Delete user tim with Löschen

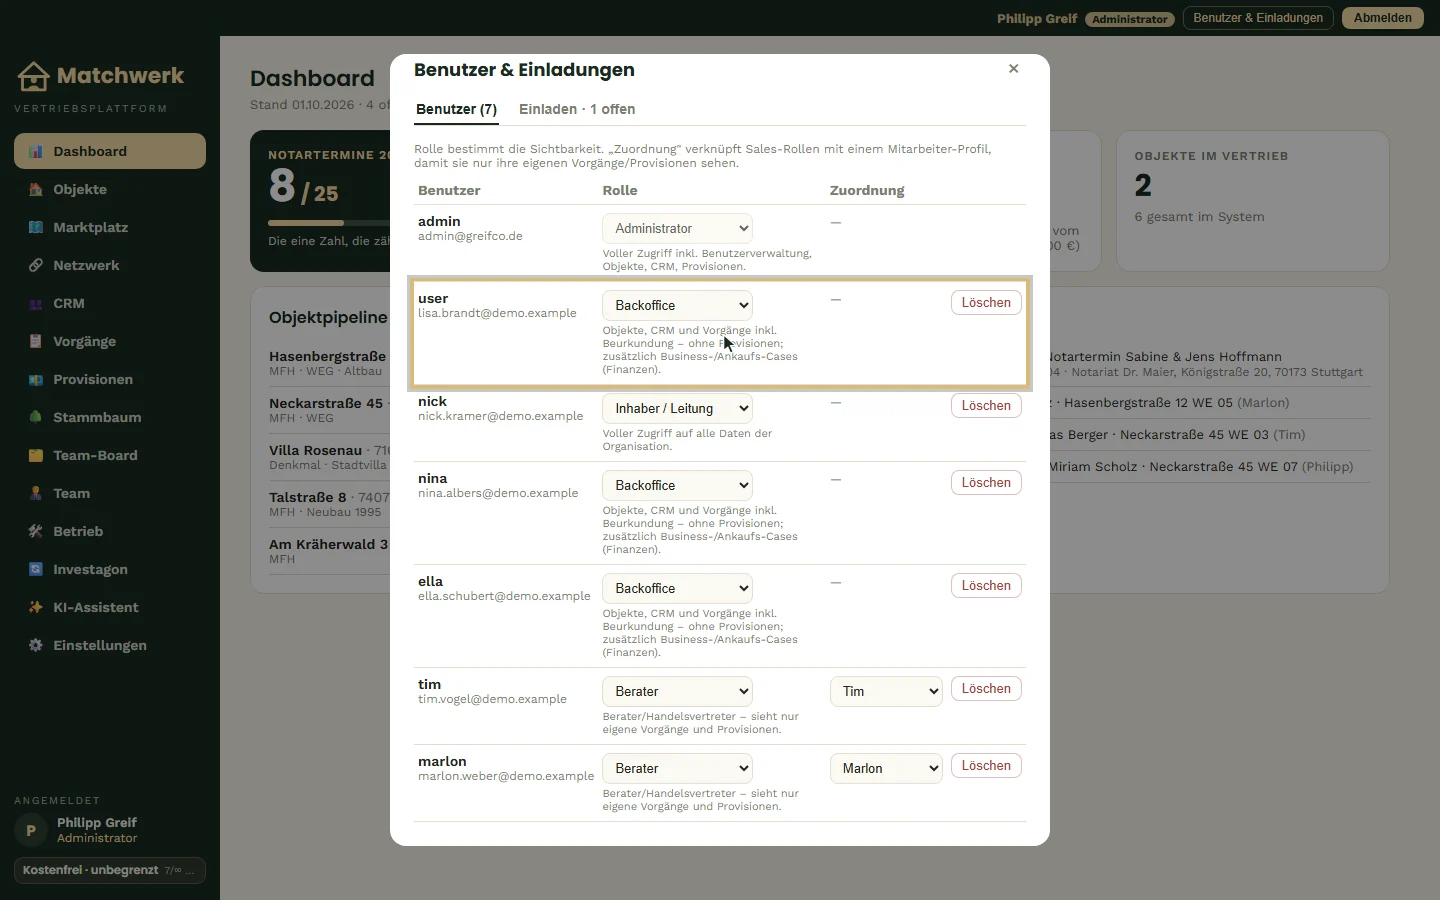pos(986,689)
